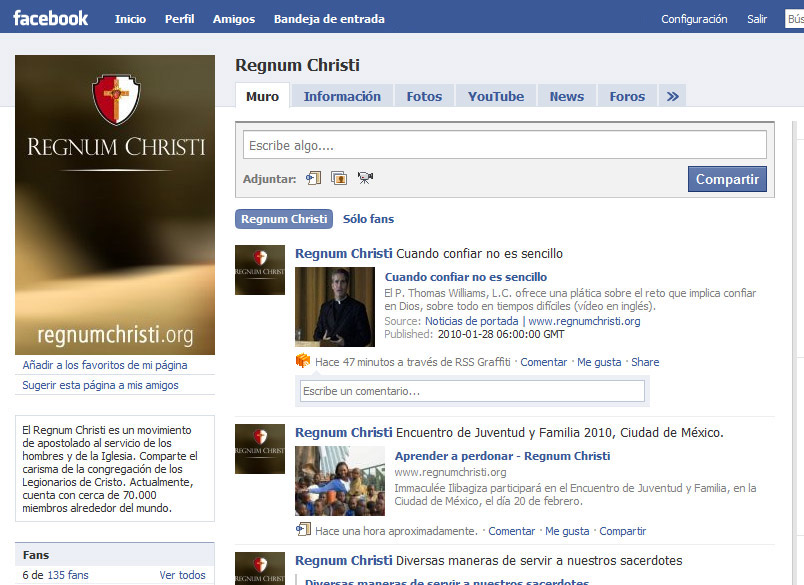This screenshot has width=804, height=585.
Task: Click the avatar beside the Encuentro de Juventud post
Action: pos(259,449)
